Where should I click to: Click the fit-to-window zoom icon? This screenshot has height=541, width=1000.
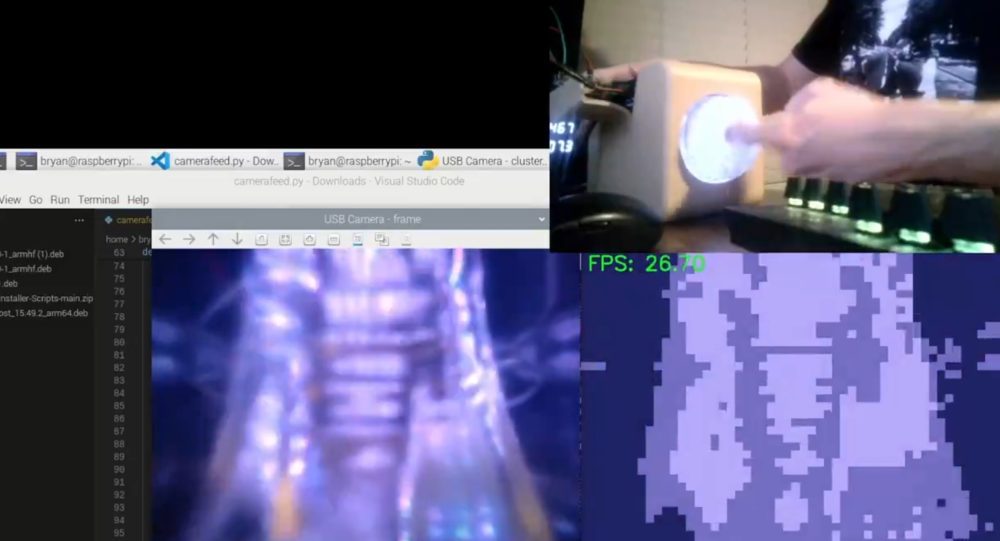pyautogui.click(x=285, y=239)
